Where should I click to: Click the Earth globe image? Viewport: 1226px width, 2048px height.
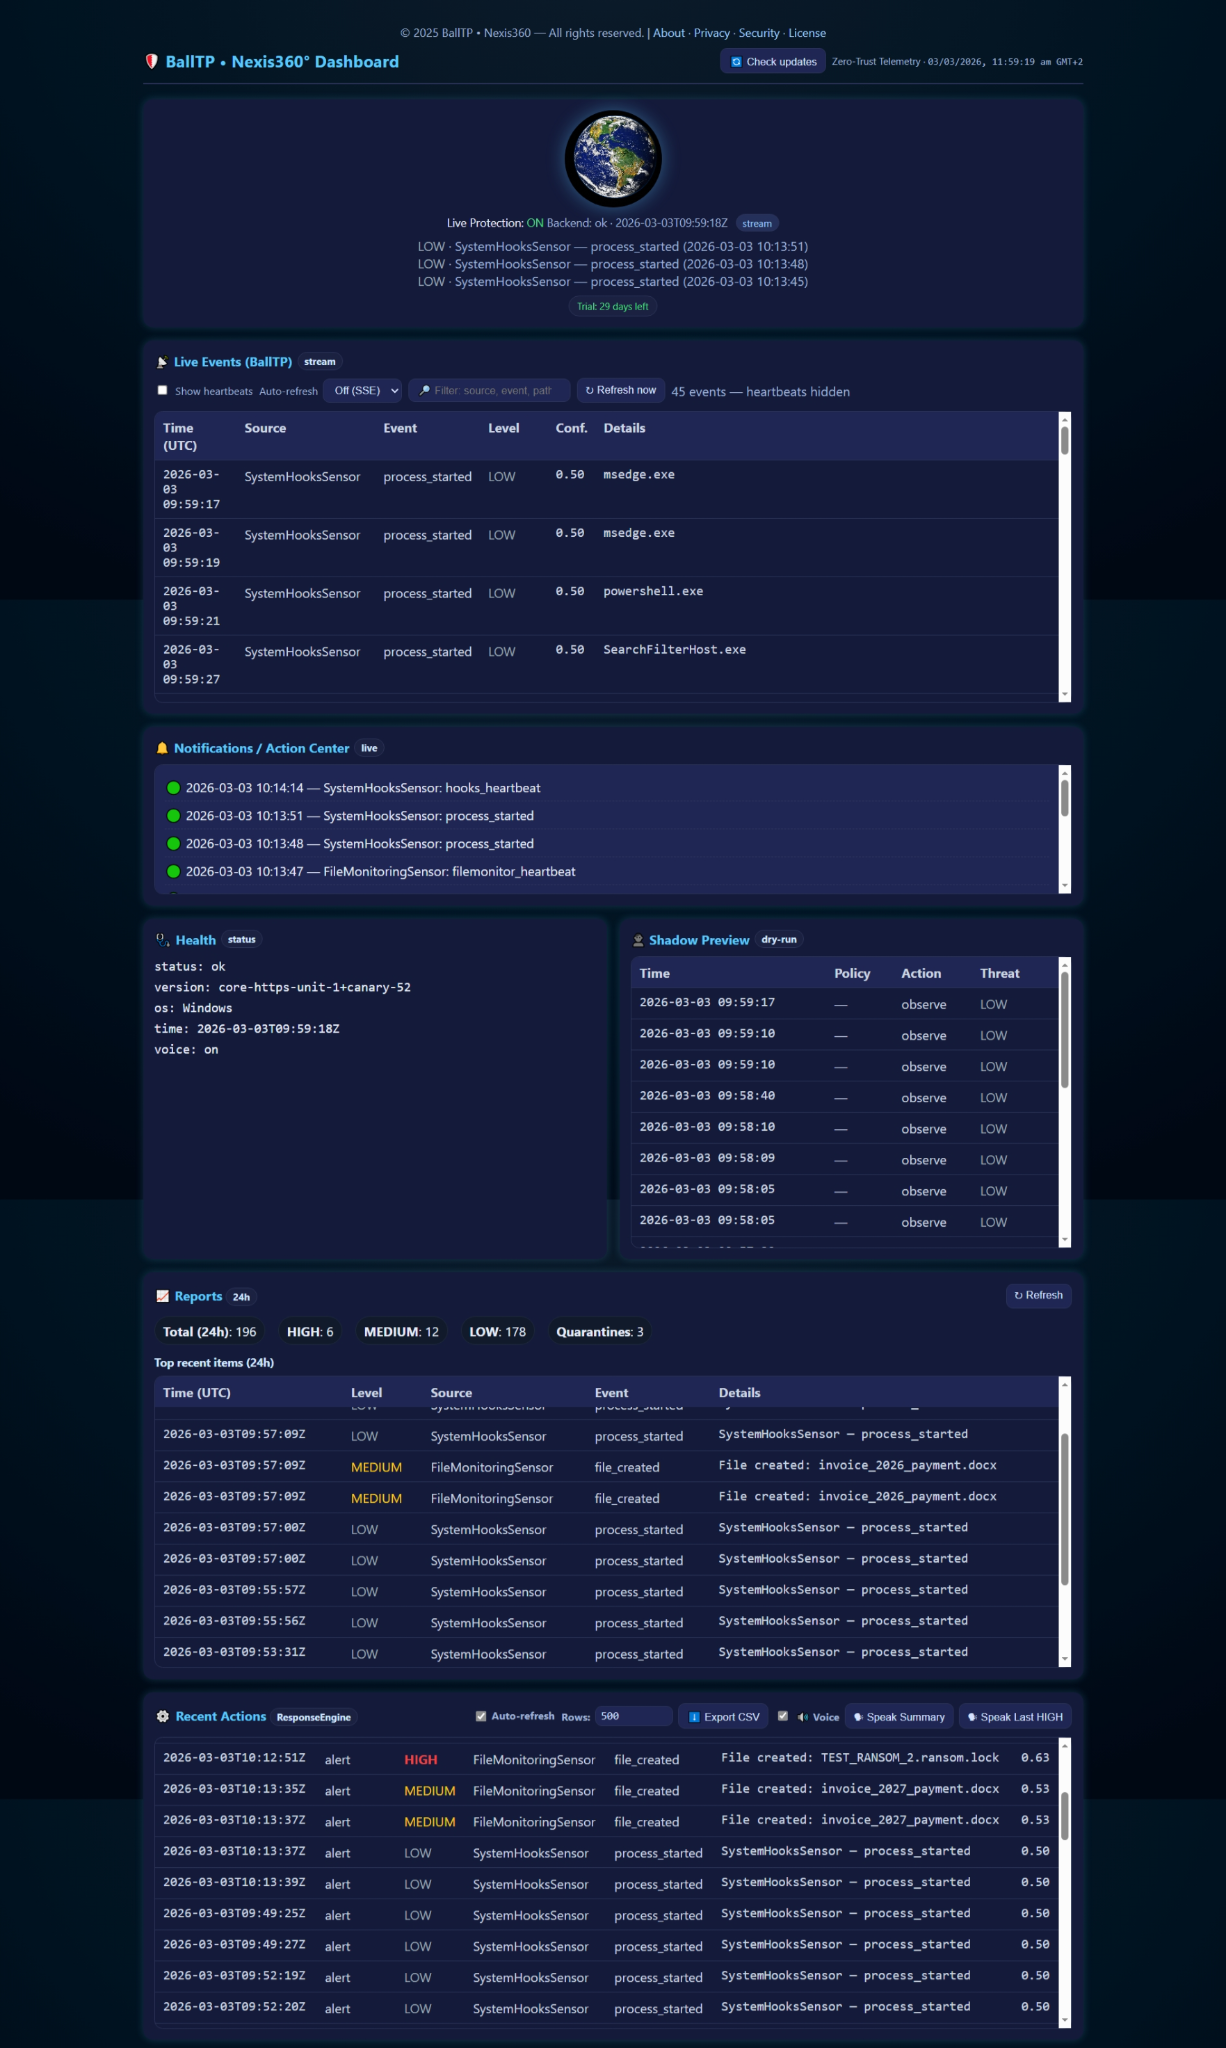[613, 159]
